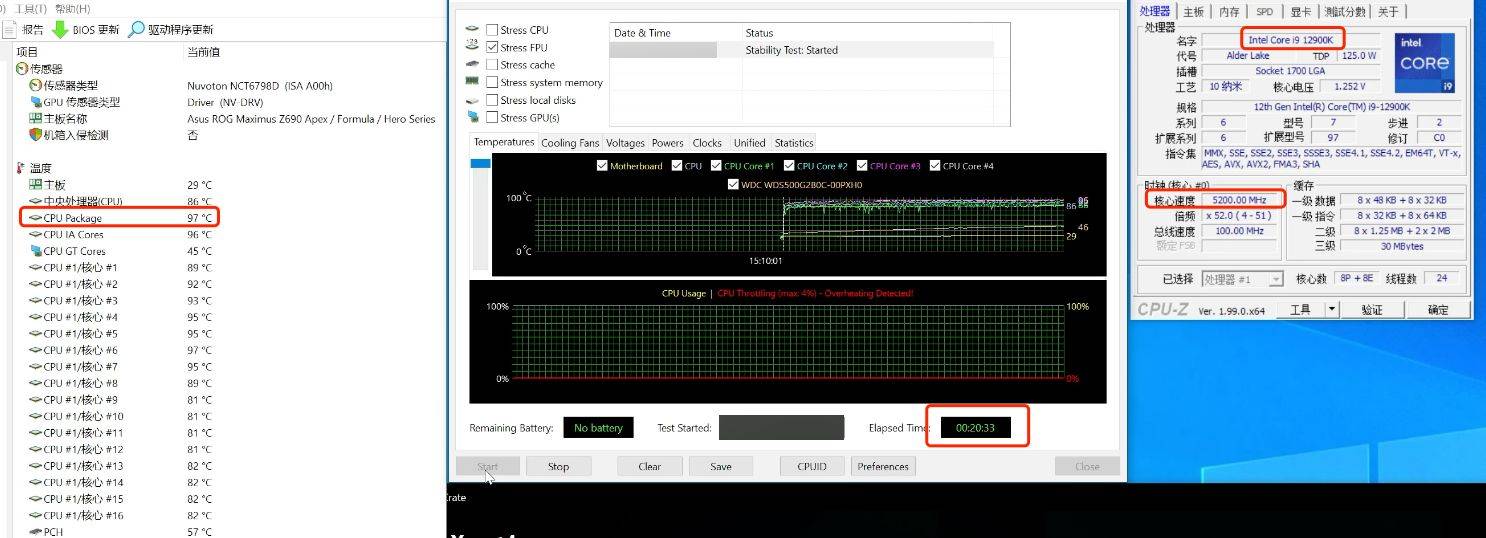Open the 关于 tab in CPU-Z
This screenshot has width=1486, height=538.
click(1388, 12)
